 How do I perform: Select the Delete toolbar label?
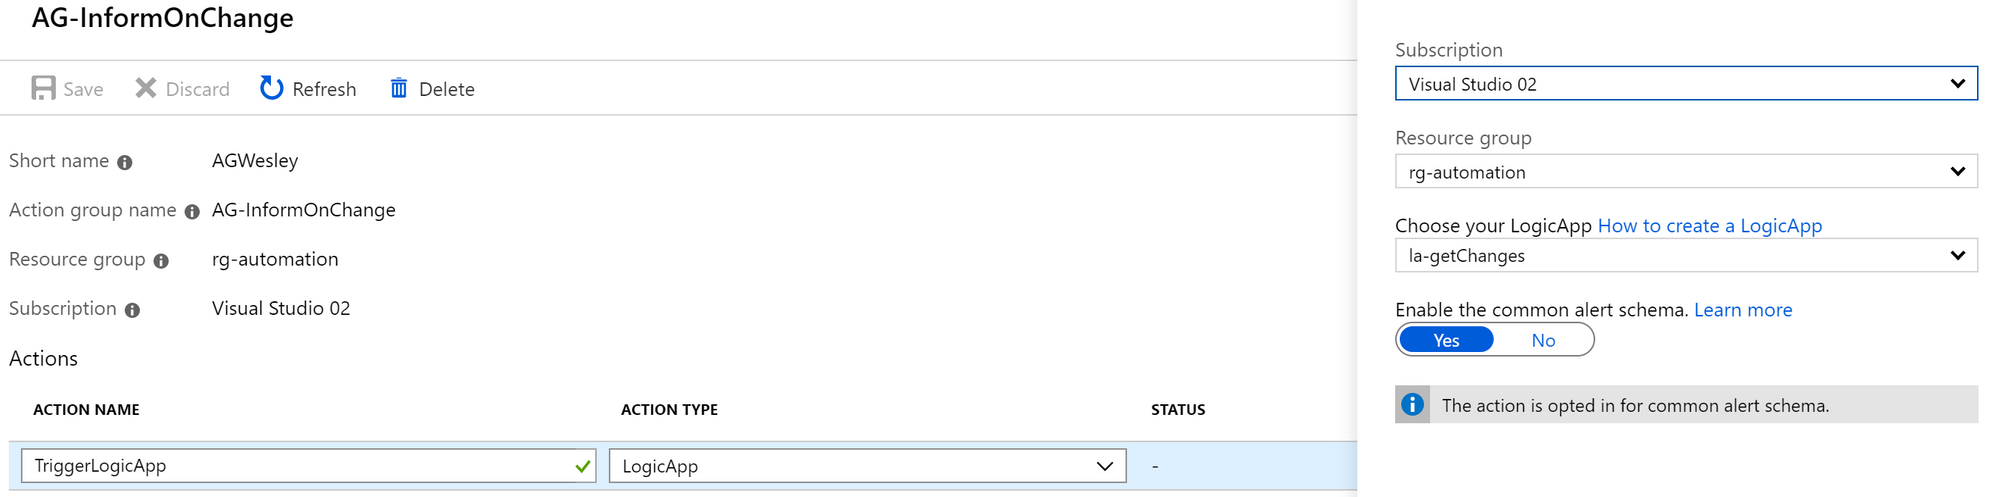(x=447, y=89)
